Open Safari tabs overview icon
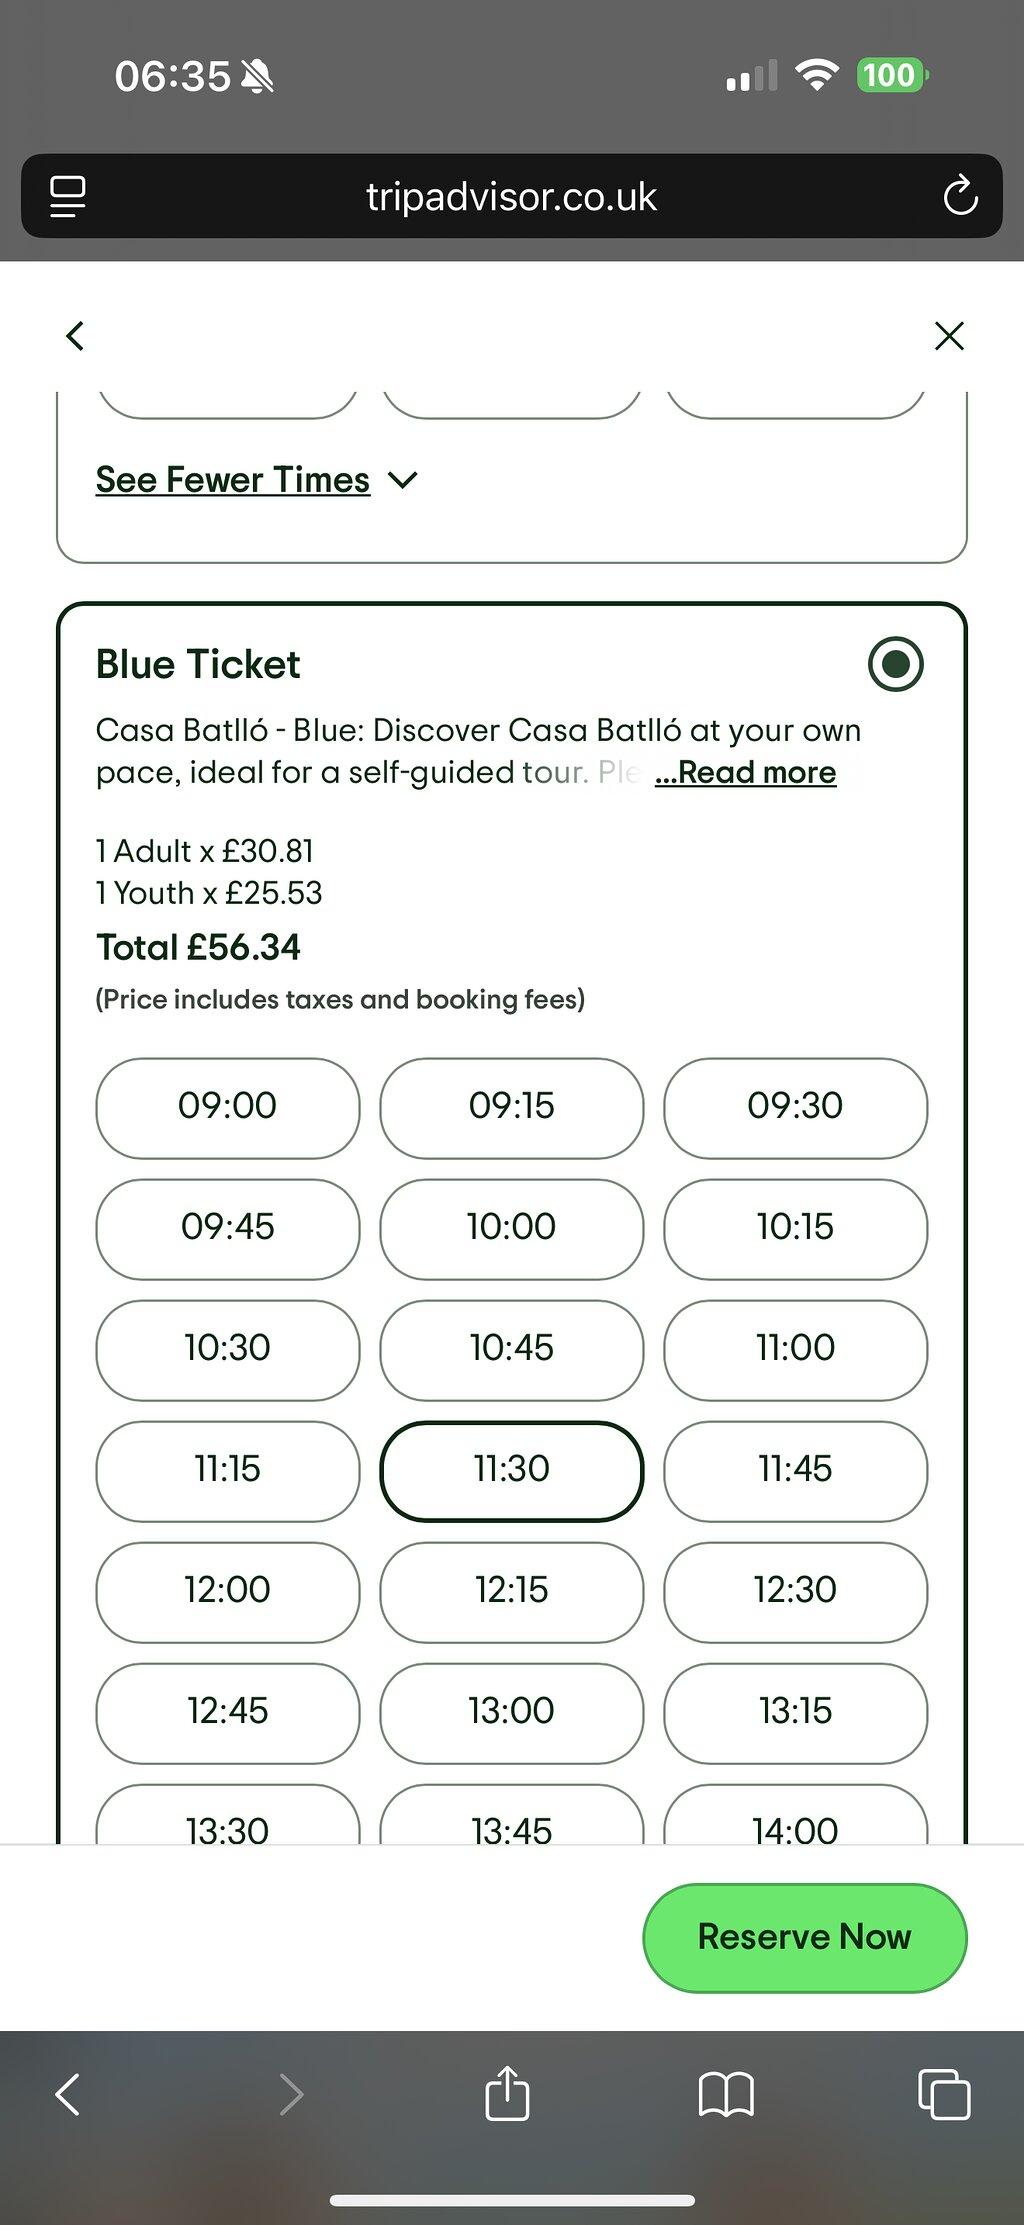1024x2225 pixels. click(x=944, y=2093)
